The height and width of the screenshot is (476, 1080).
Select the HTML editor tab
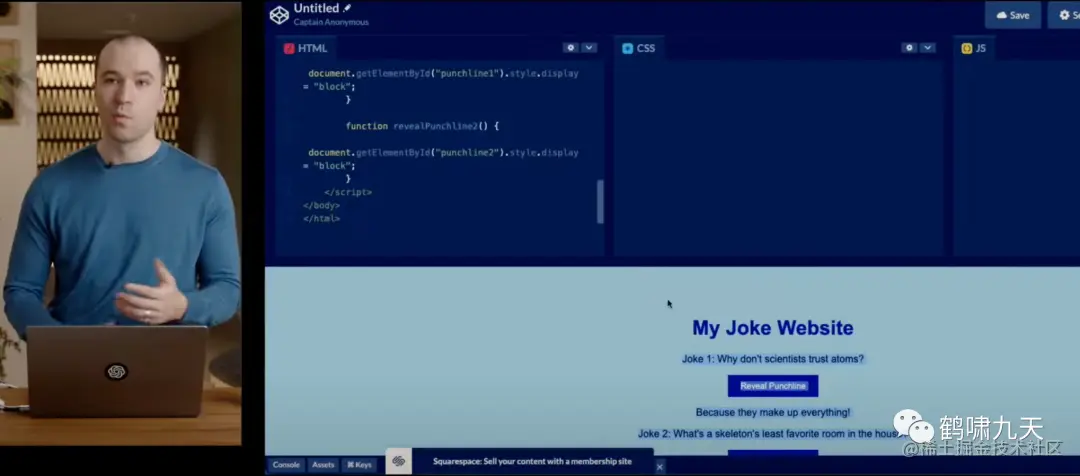(306, 48)
